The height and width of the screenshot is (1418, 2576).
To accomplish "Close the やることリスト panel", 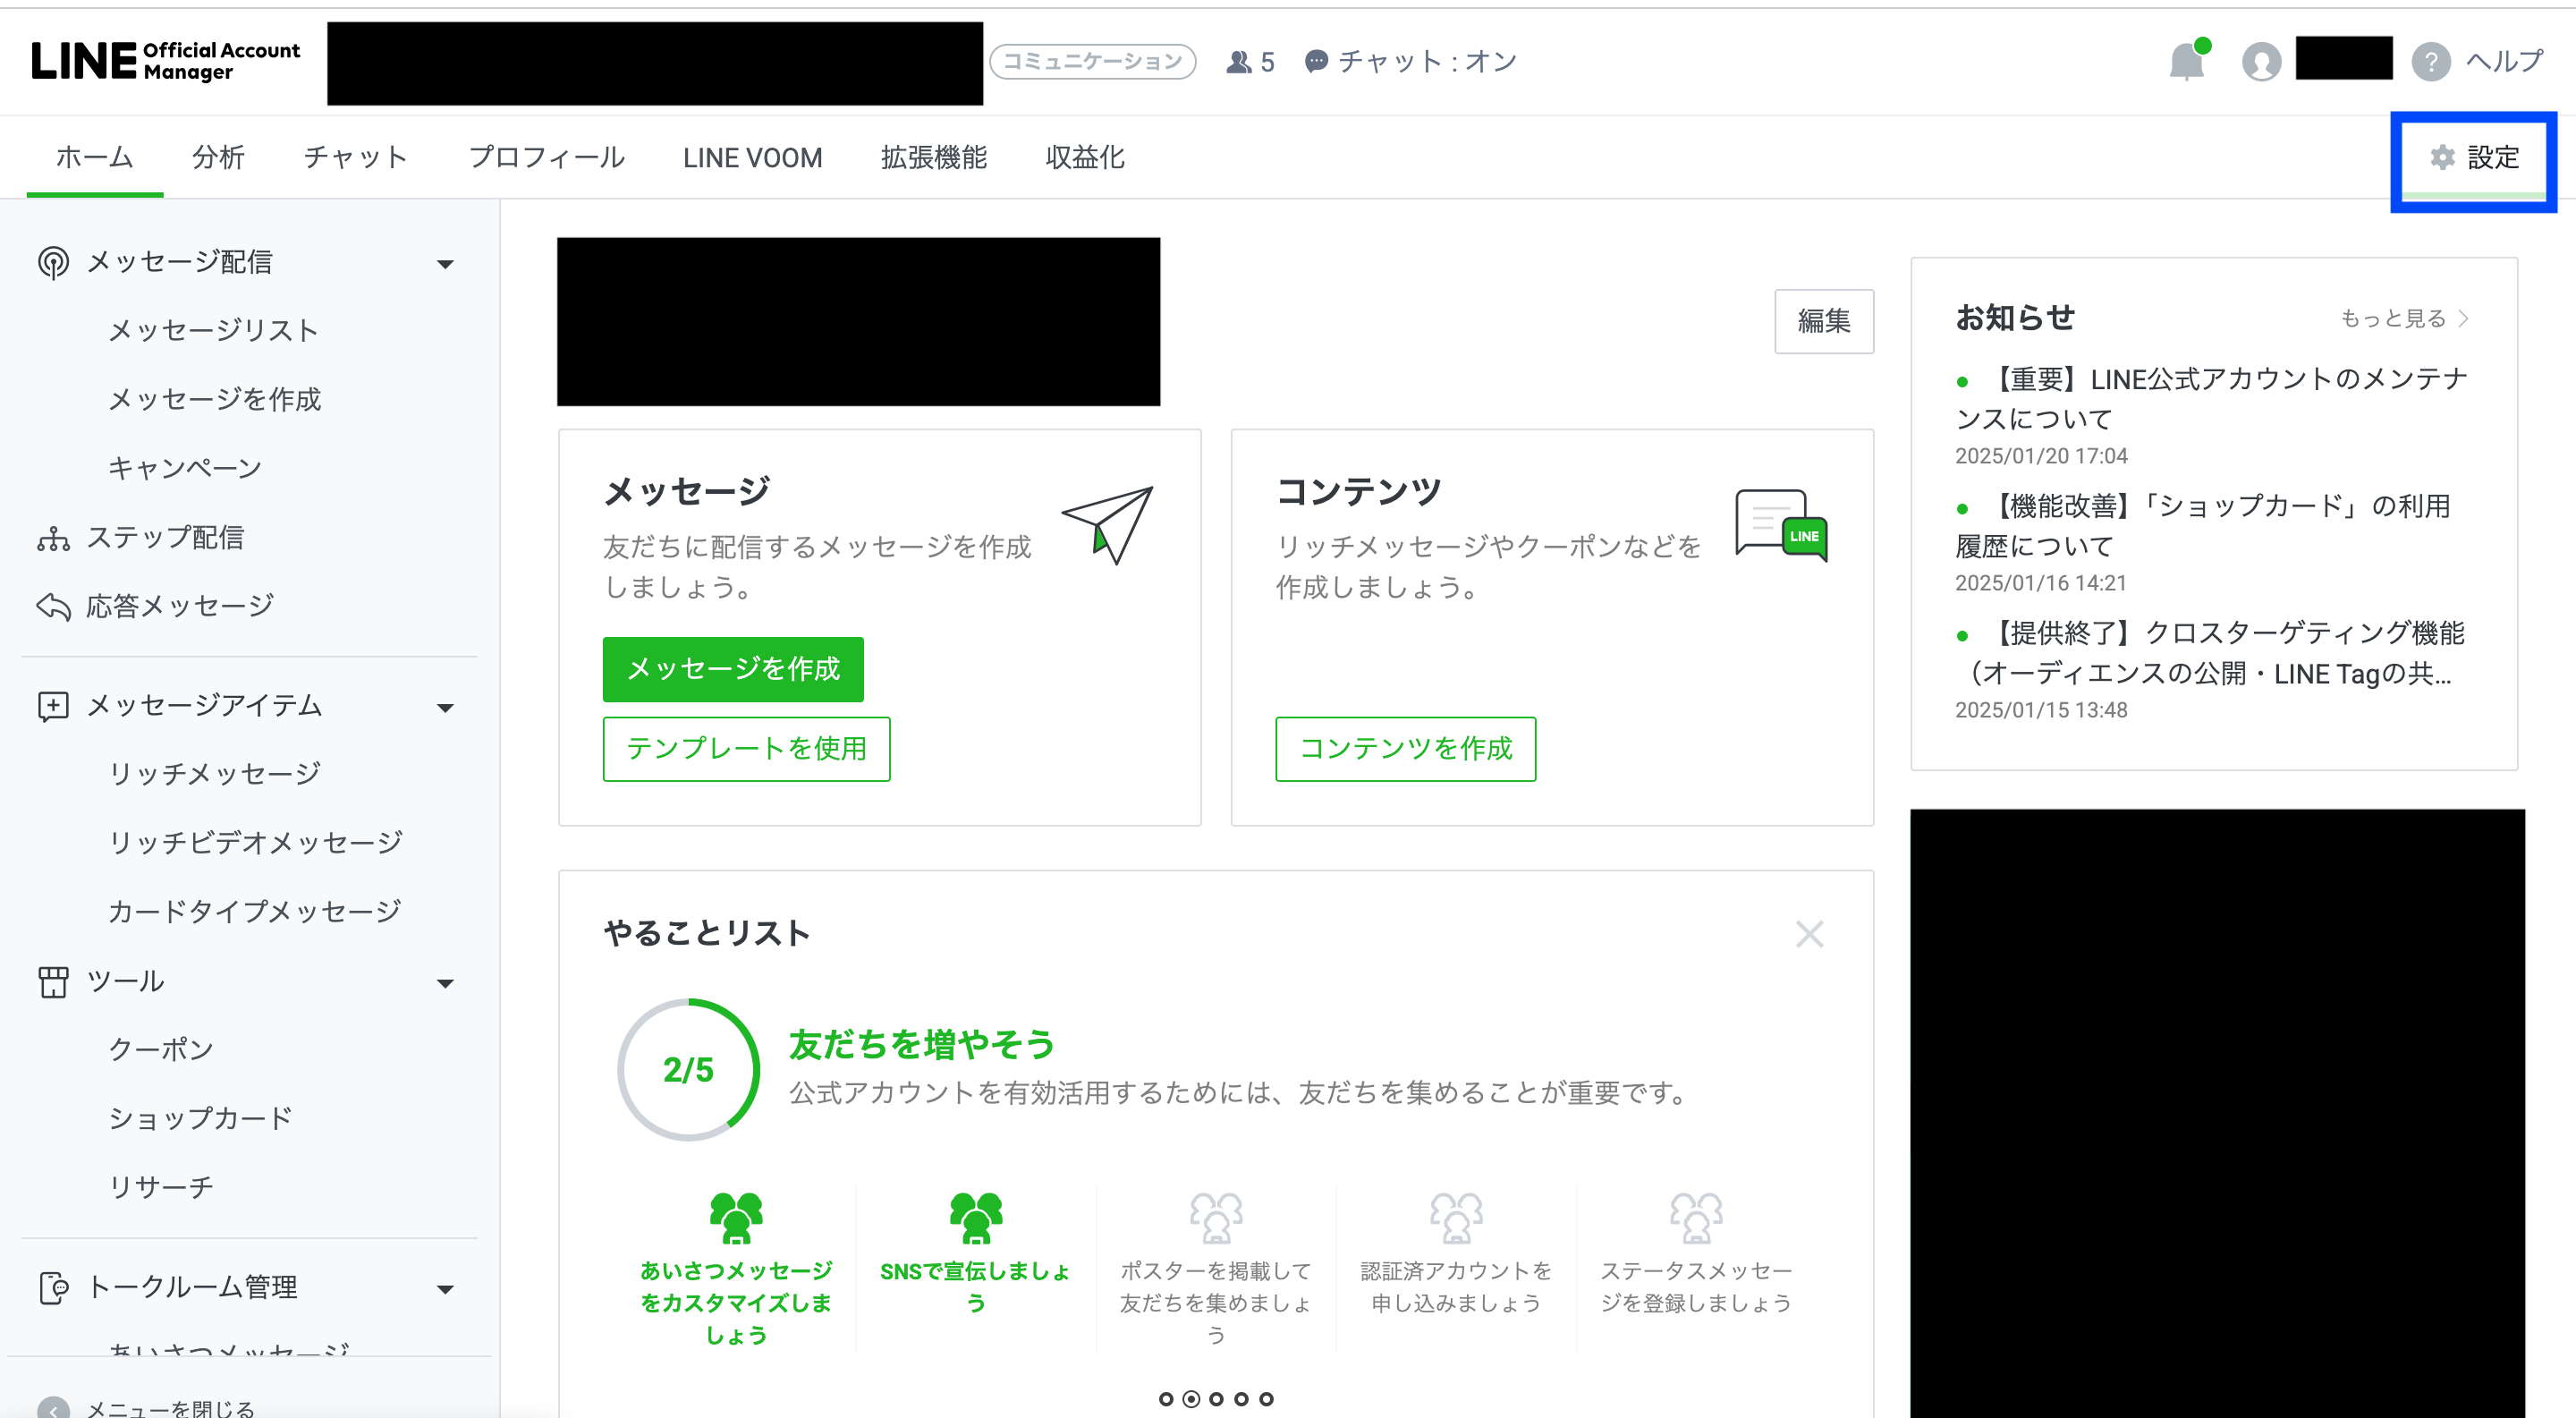I will tap(1809, 934).
